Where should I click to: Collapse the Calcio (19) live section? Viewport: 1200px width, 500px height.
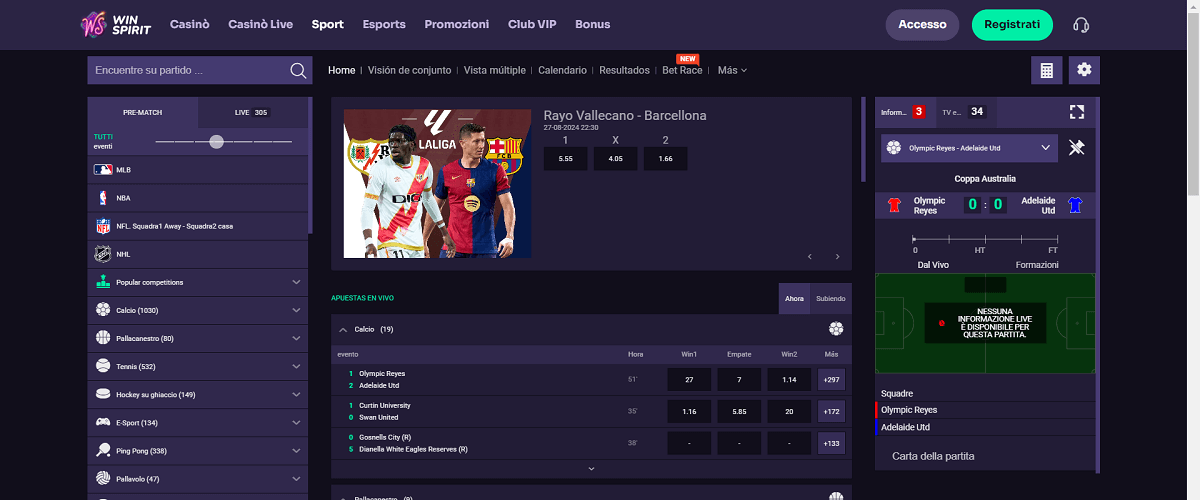[343, 329]
